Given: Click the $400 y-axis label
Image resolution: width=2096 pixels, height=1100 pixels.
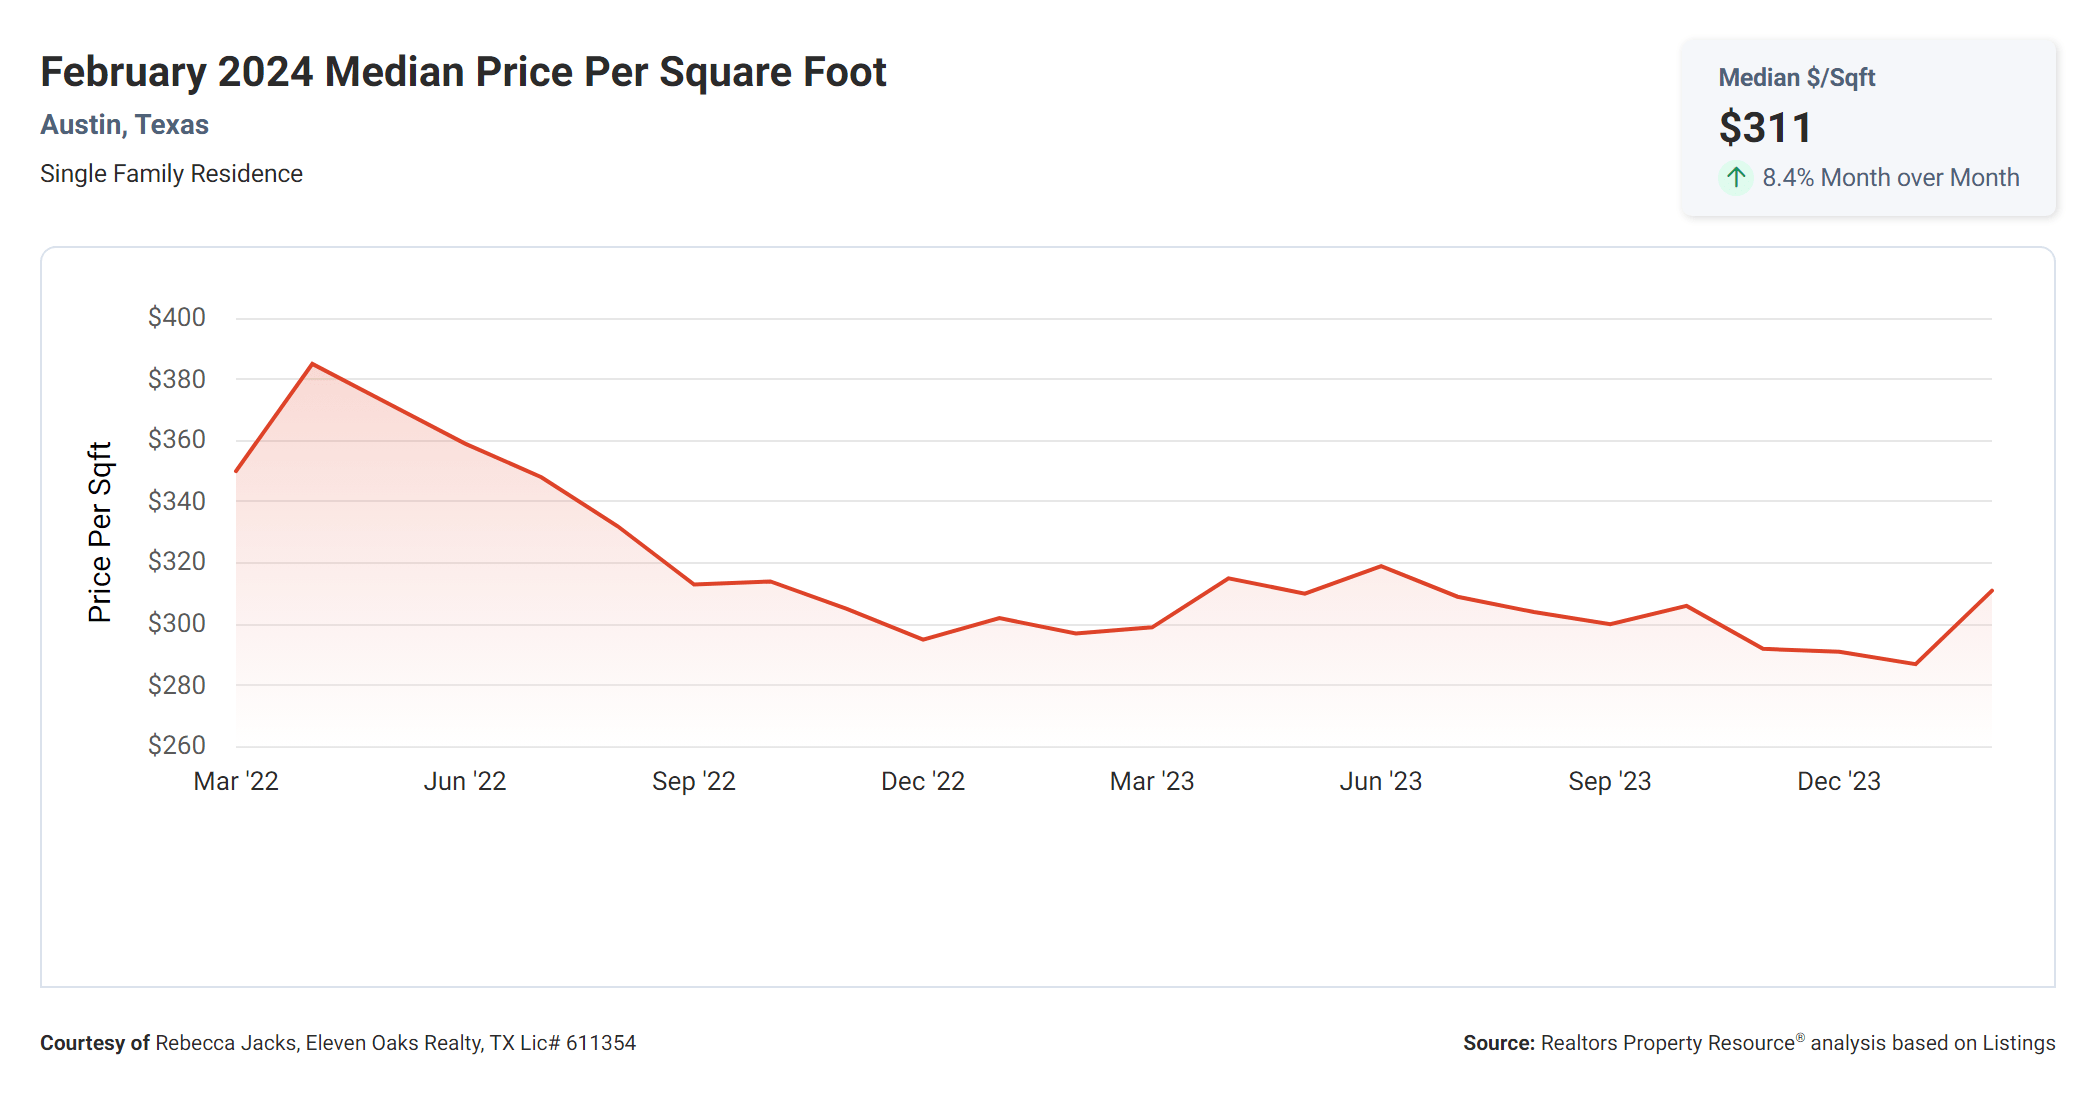Looking at the screenshot, I should [177, 318].
